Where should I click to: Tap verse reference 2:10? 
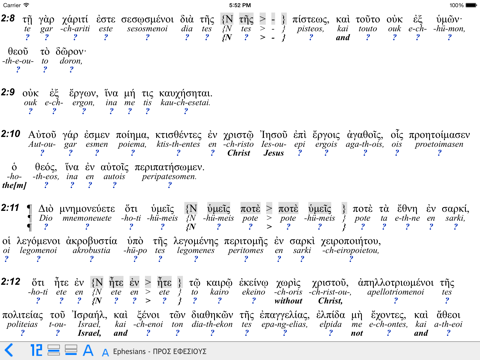(11, 134)
